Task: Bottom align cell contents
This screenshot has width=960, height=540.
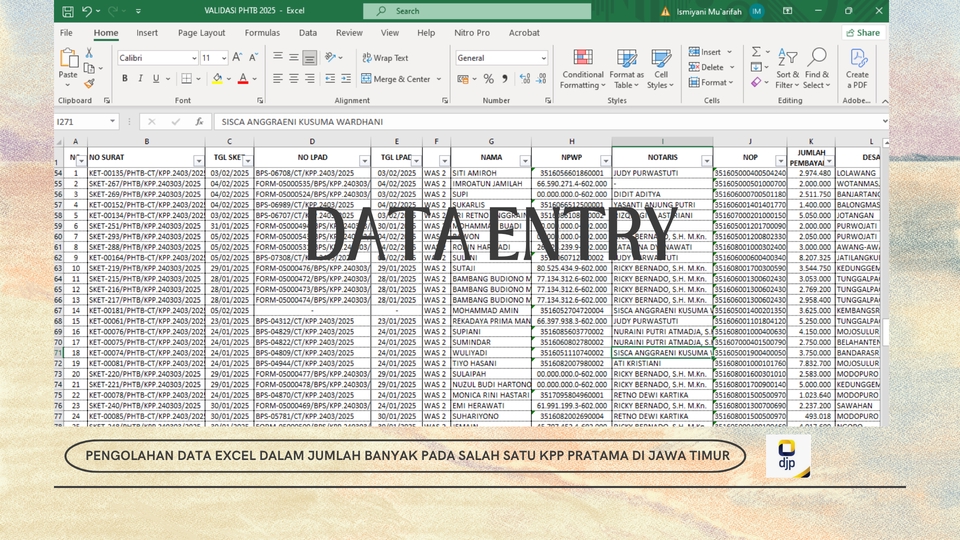Action: (x=310, y=58)
